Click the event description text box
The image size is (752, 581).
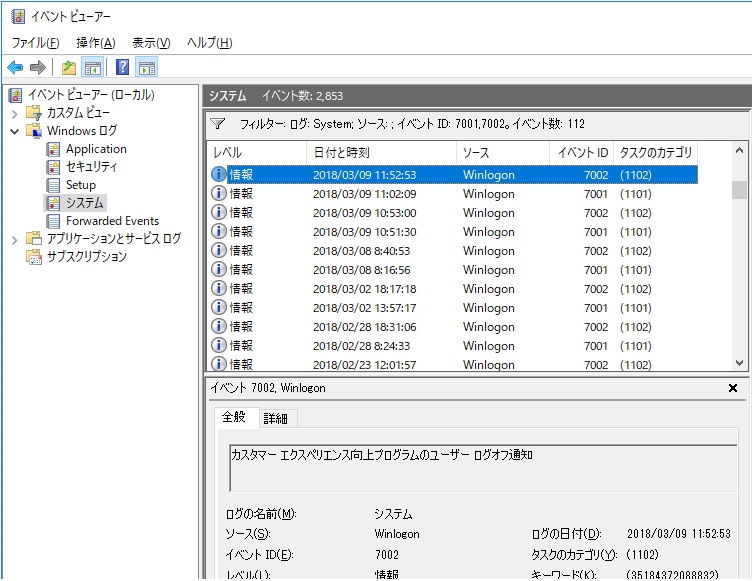[x=483, y=468]
